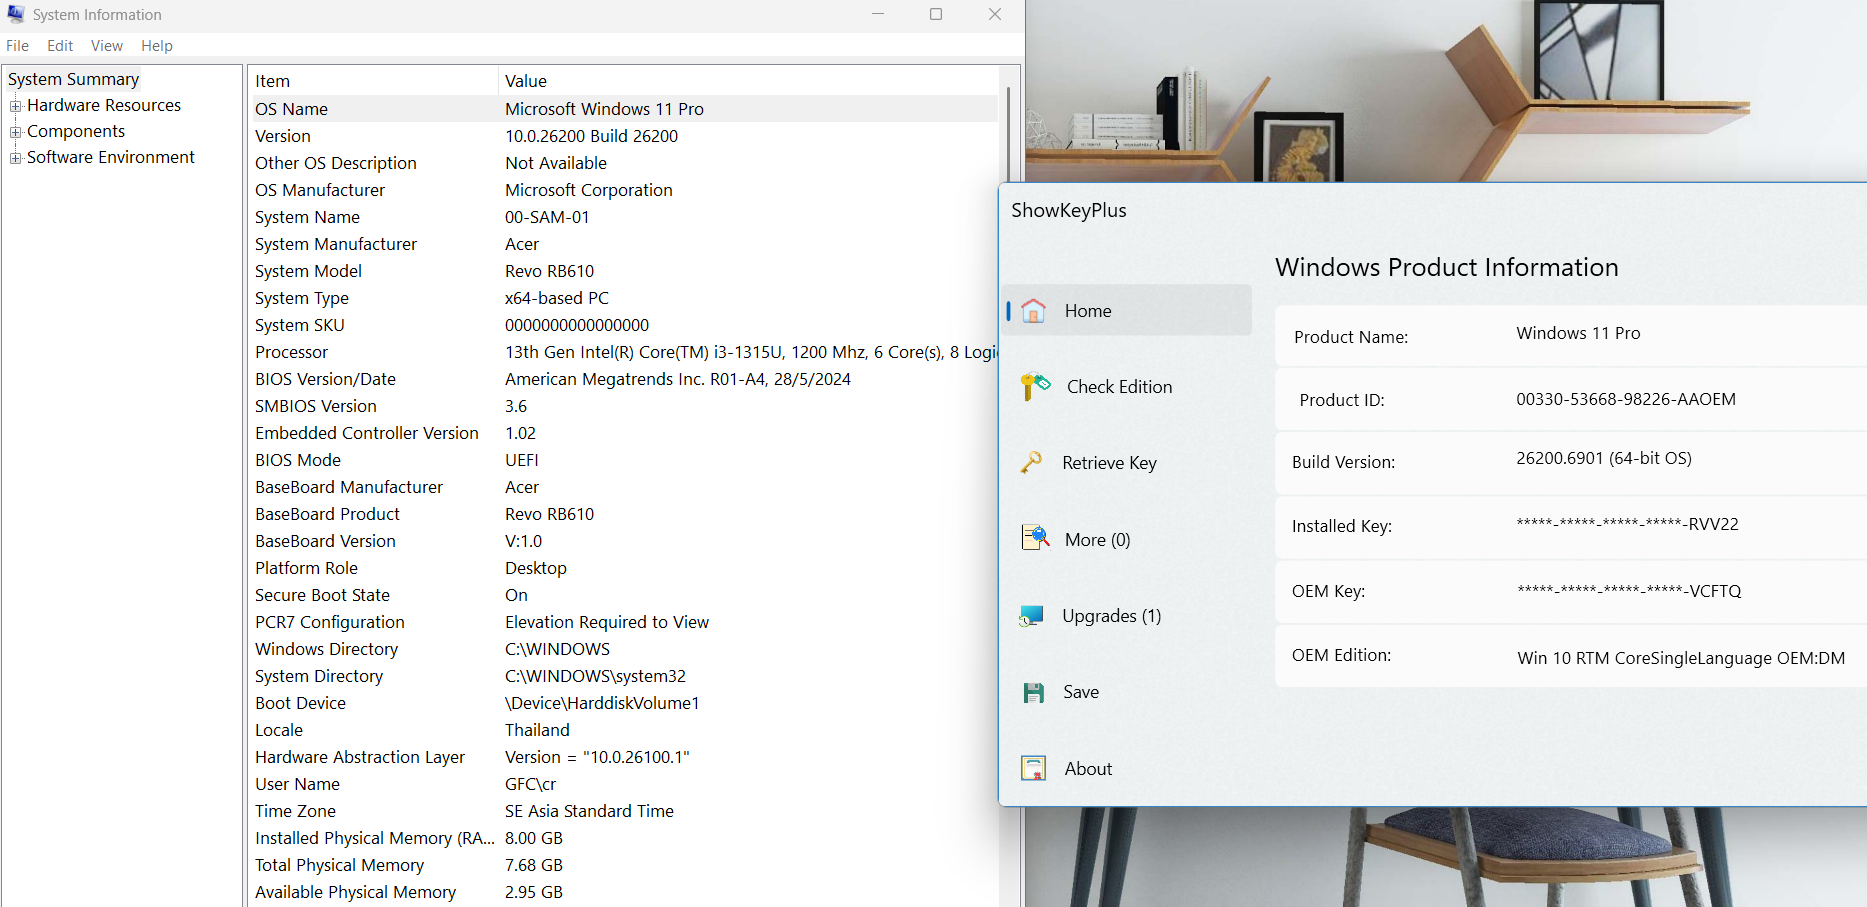Expand the Components tree node

coord(15,132)
